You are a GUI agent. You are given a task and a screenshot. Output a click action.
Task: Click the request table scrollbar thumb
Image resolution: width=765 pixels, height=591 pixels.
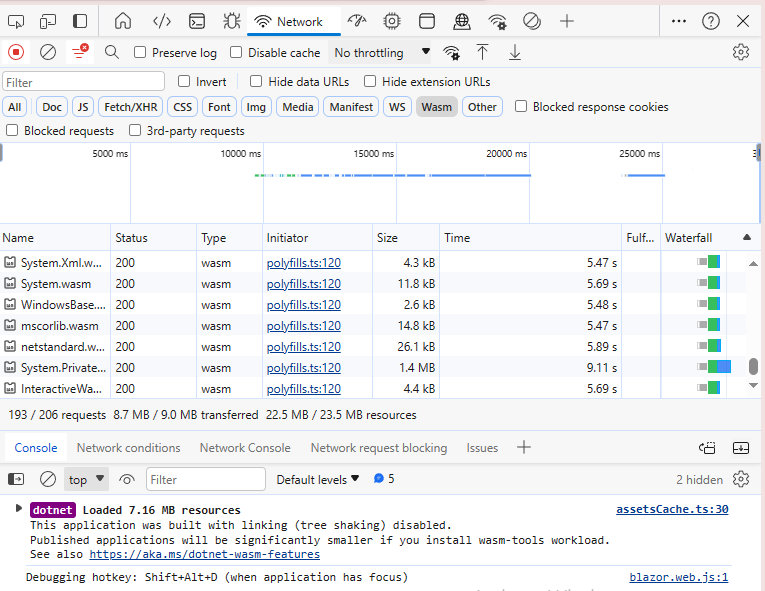[x=753, y=367]
